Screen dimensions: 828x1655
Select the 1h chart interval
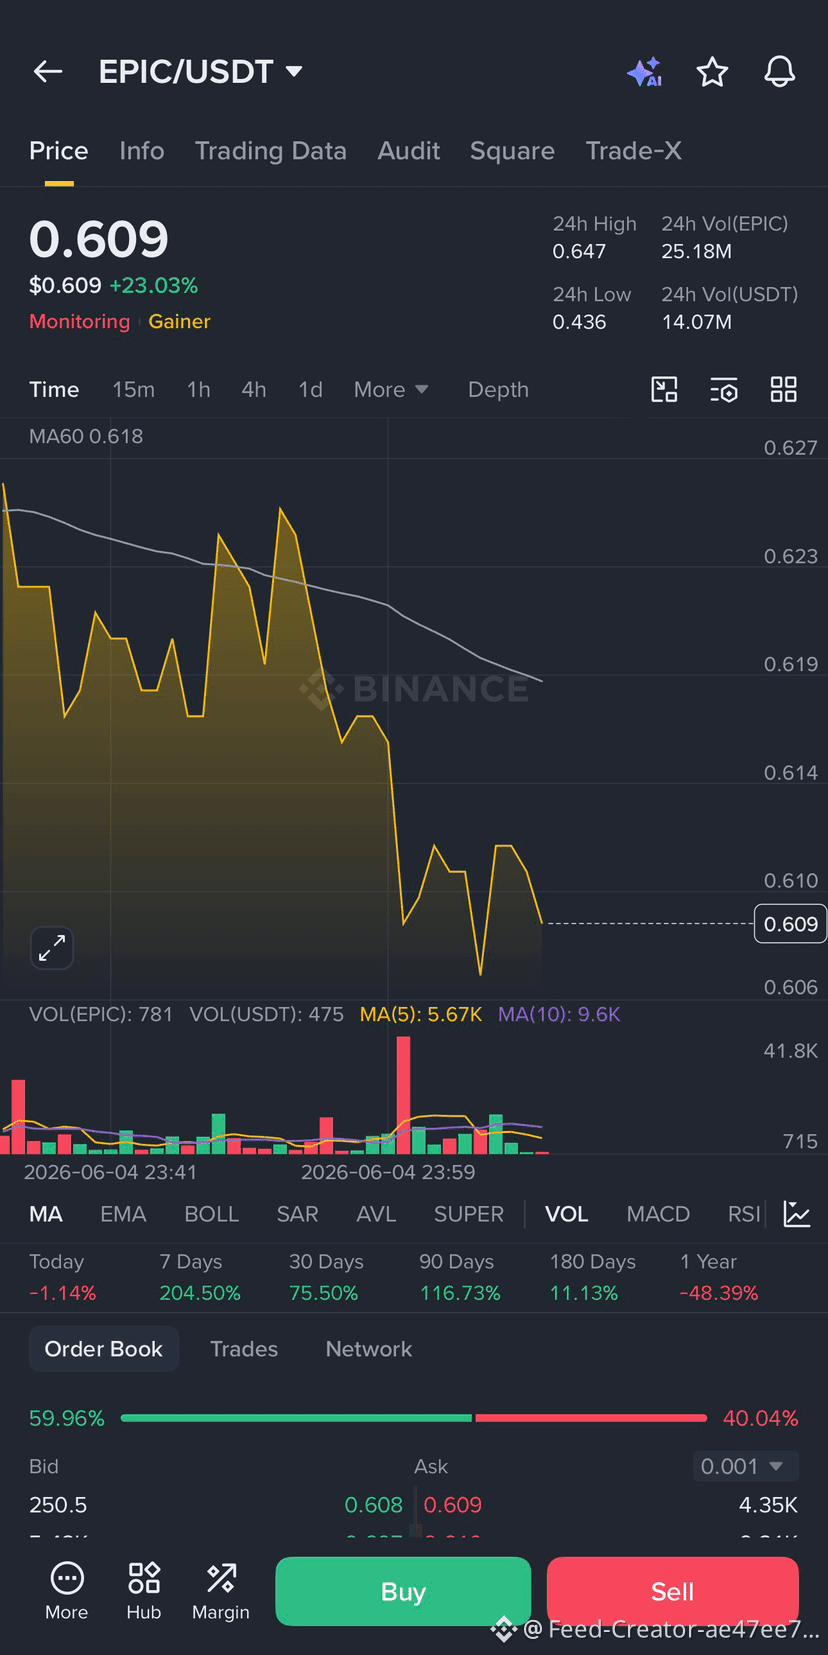[x=199, y=390]
